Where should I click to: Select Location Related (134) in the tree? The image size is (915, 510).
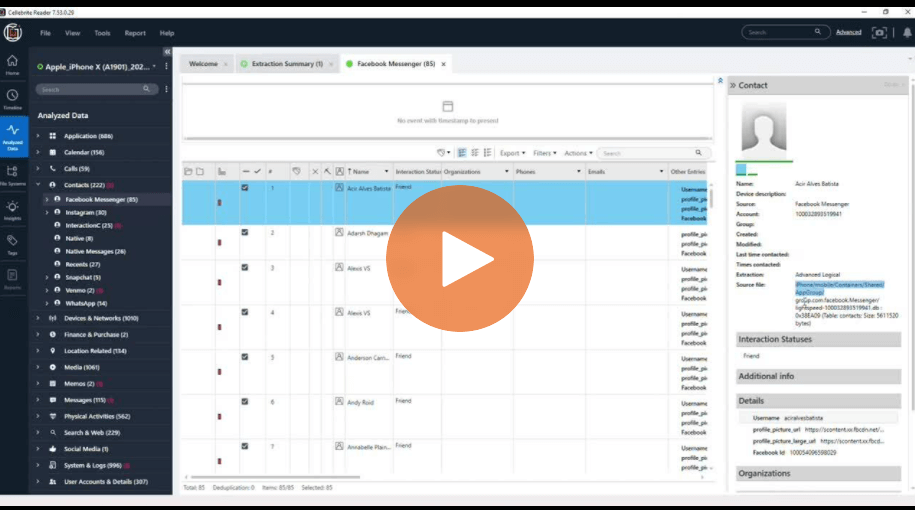click(95, 351)
